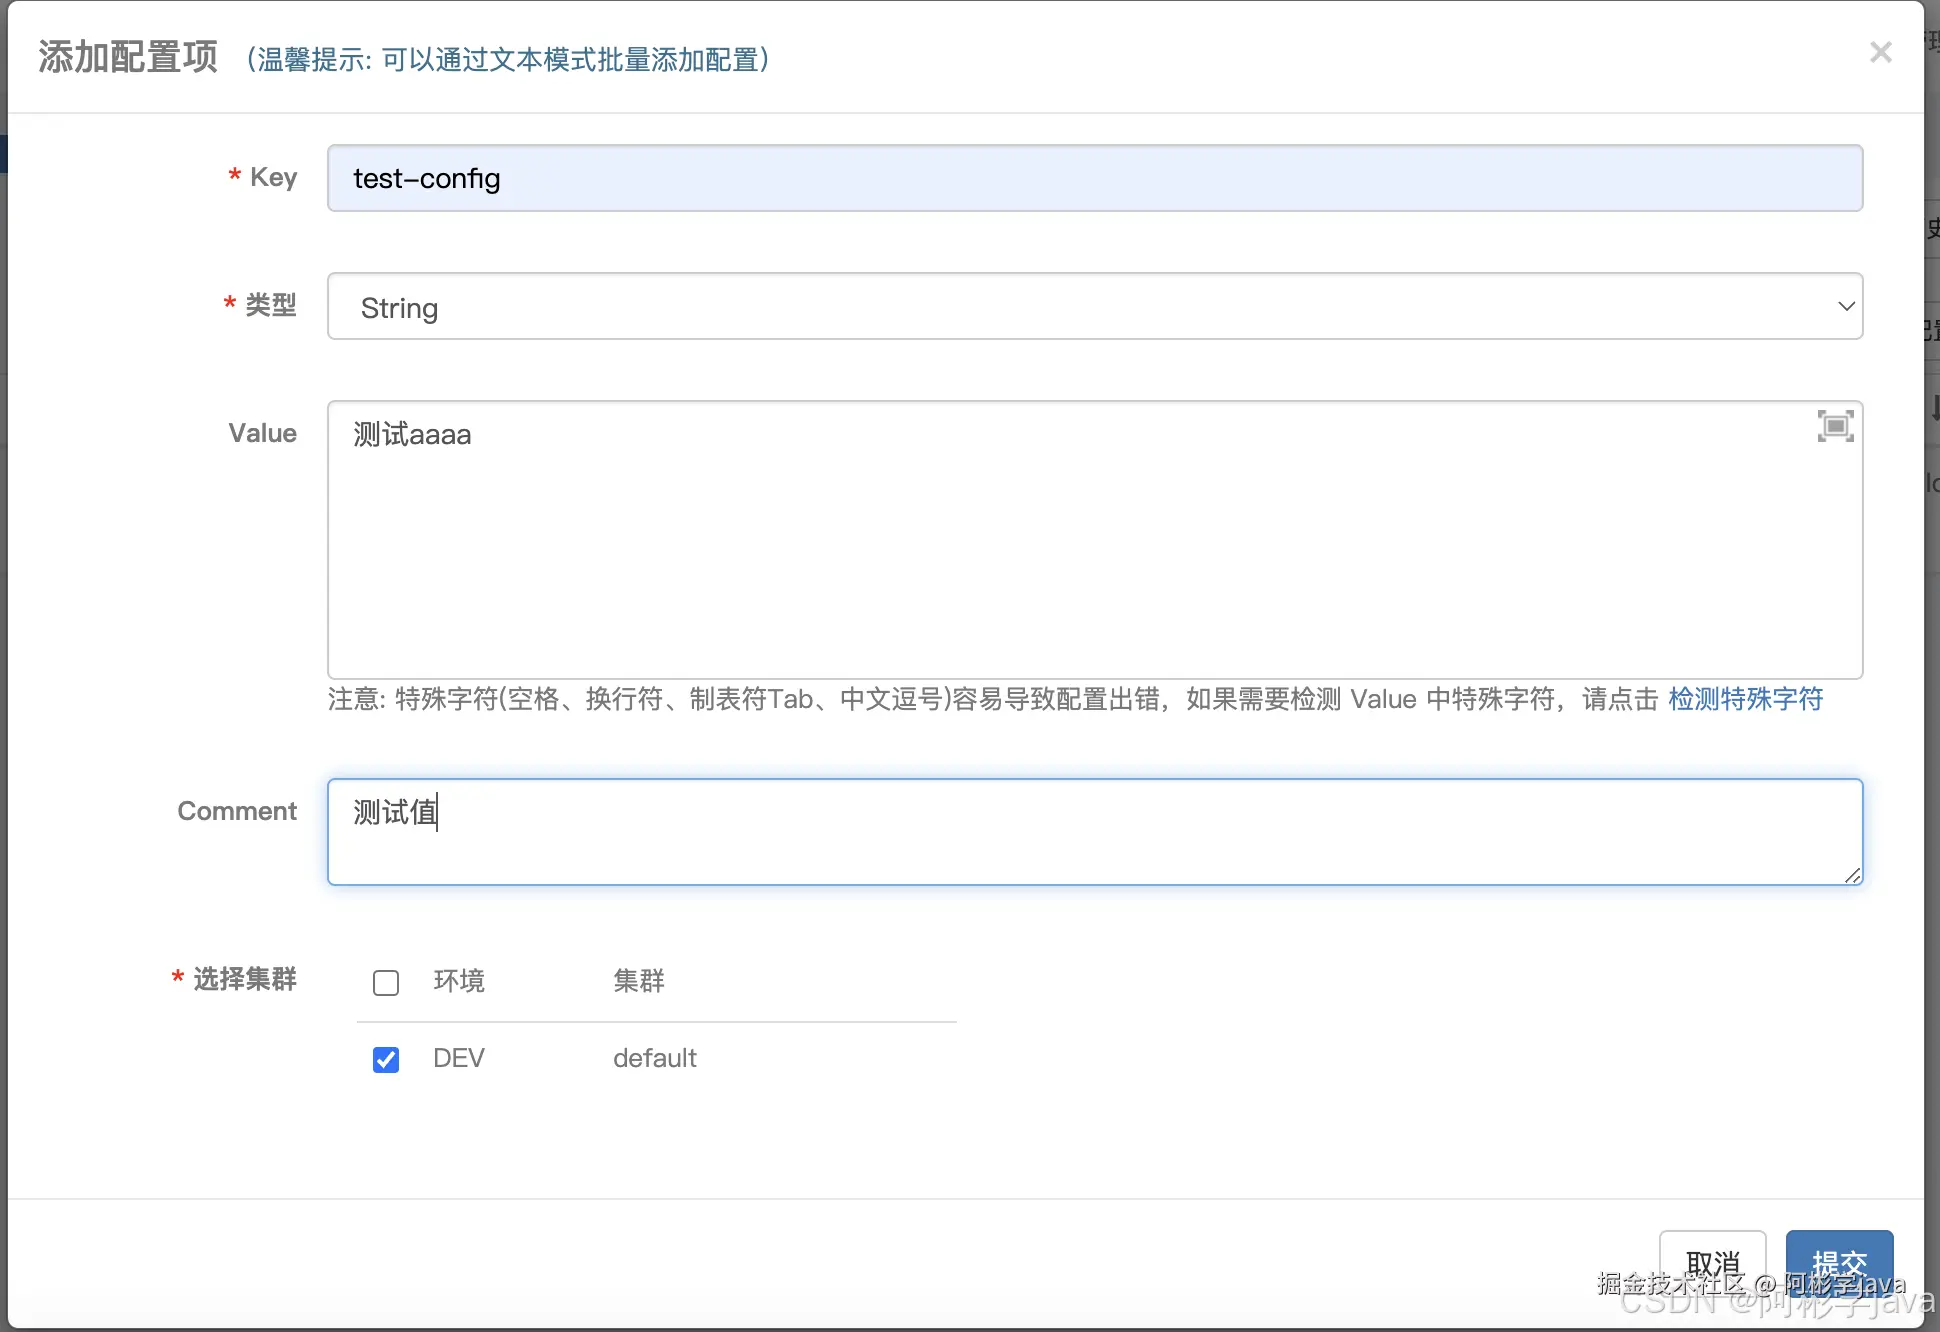This screenshot has width=1940, height=1332.
Task: Click the Key input containing test-config
Action: click(x=1095, y=178)
